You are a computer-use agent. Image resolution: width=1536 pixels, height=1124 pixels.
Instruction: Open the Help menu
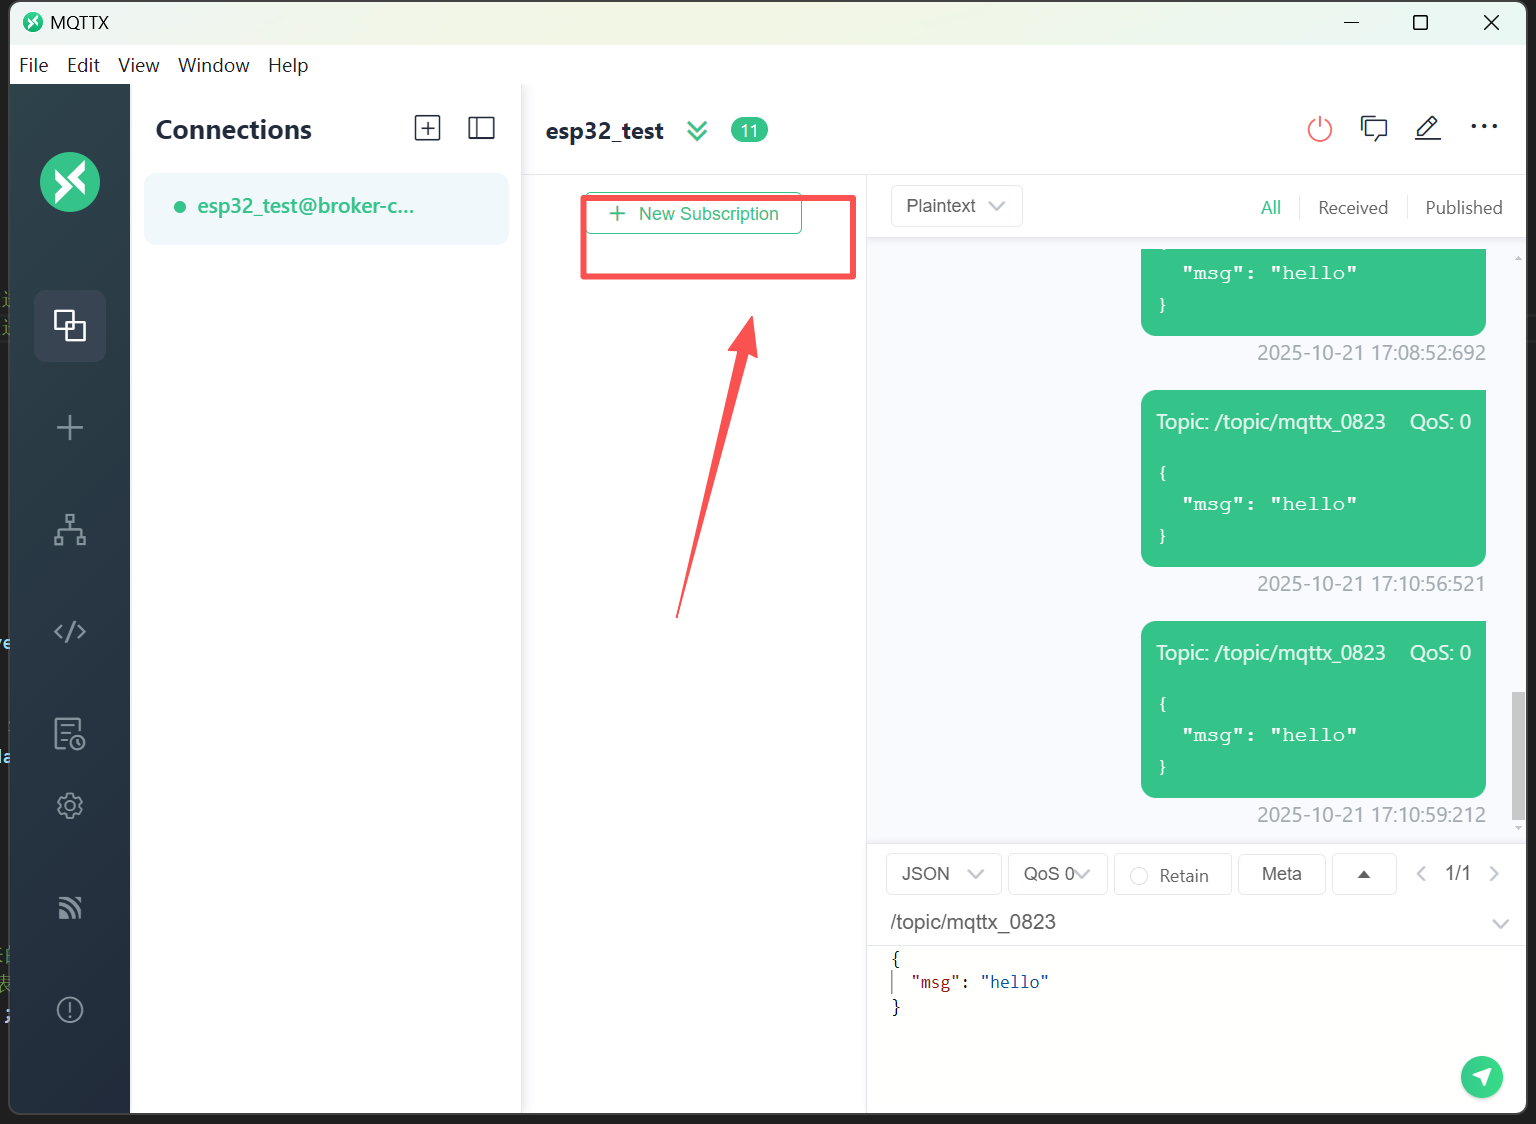click(288, 65)
